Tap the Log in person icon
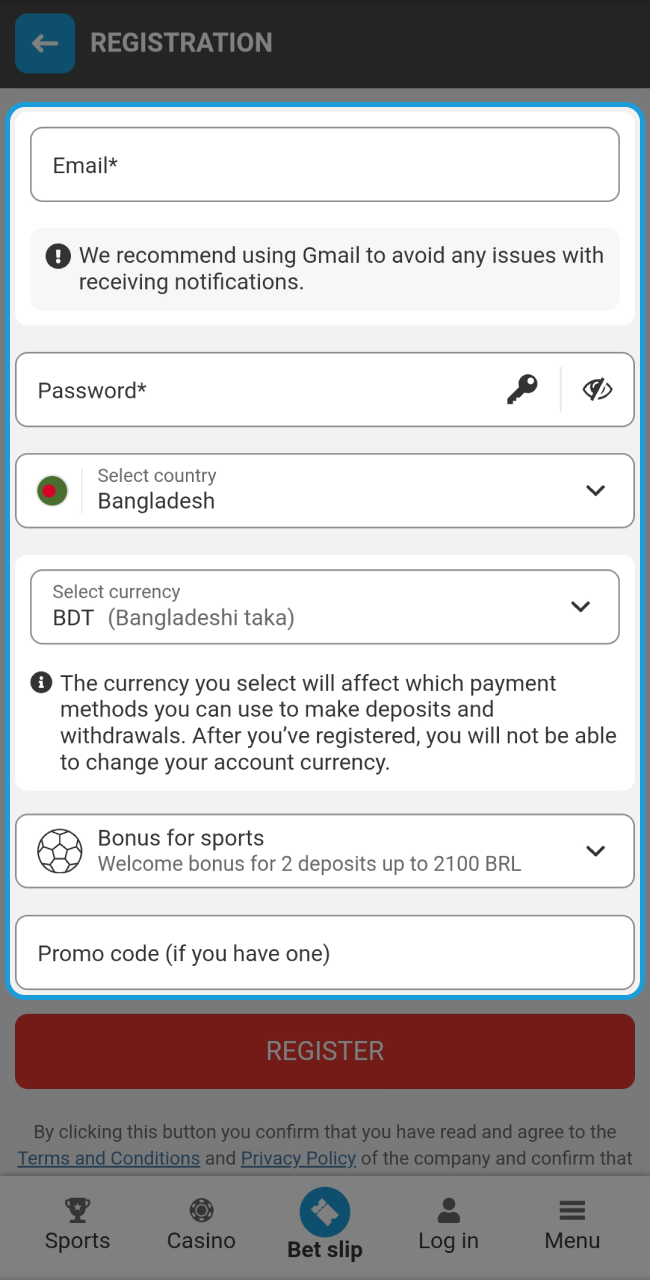The width and height of the screenshot is (650, 1280). click(x=448, y=1211)
